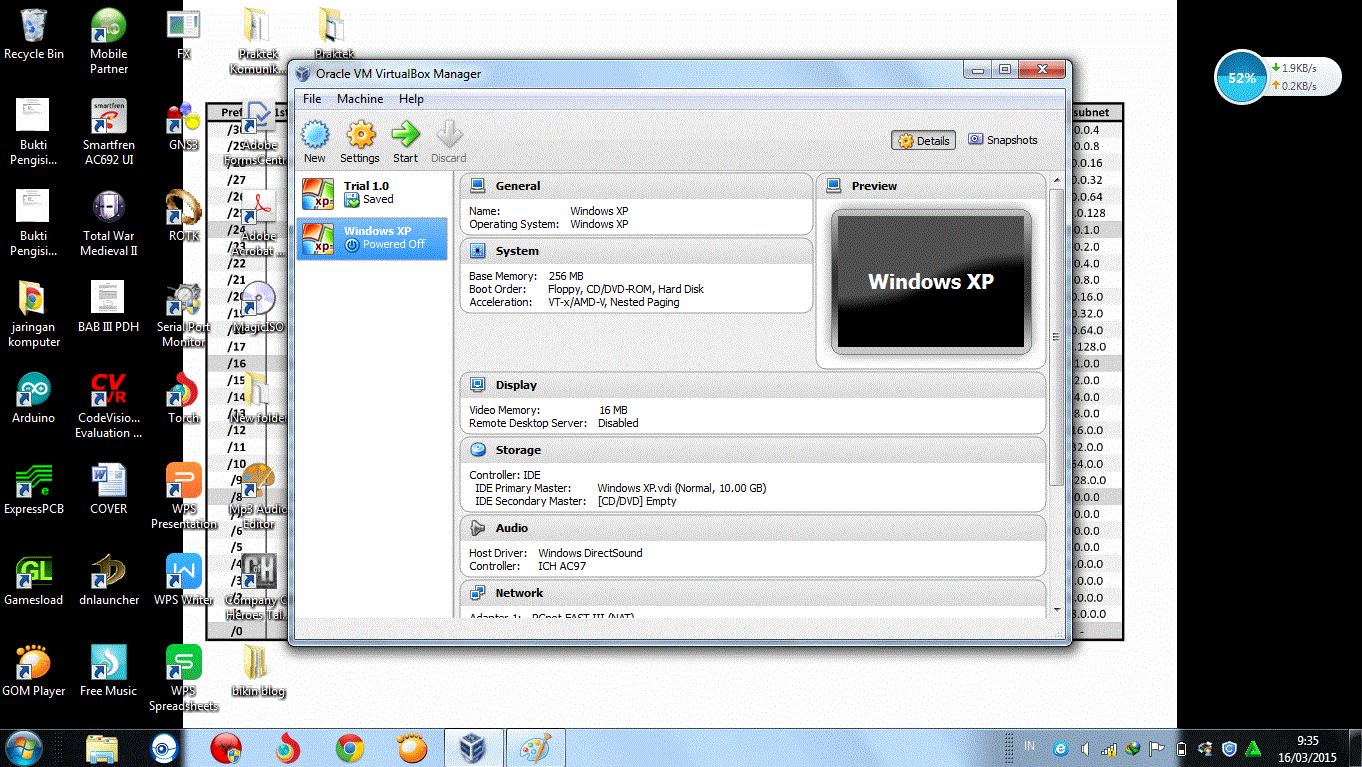Image resolution: width=1362 pixels, height=767 pixels.
Task: Launch the ExpressPCB desktop shortcut
Action: 33,489
